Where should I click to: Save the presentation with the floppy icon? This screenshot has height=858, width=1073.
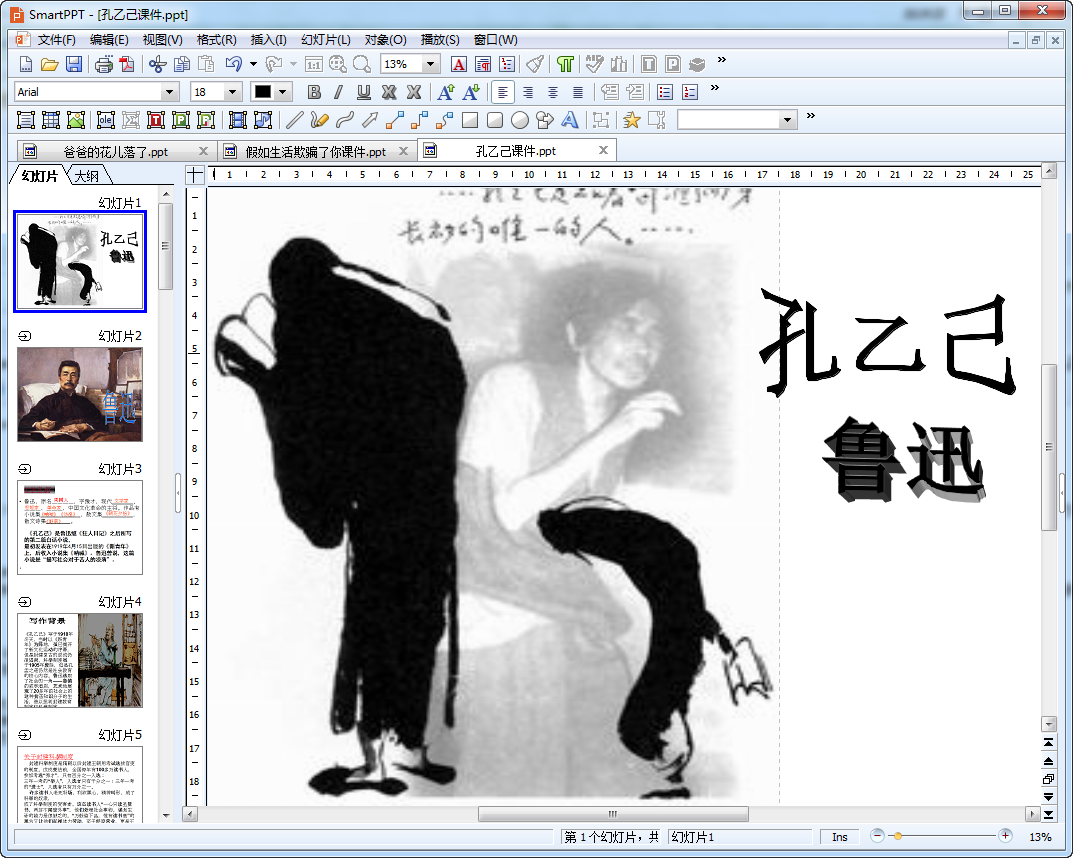tap(74, 64)
